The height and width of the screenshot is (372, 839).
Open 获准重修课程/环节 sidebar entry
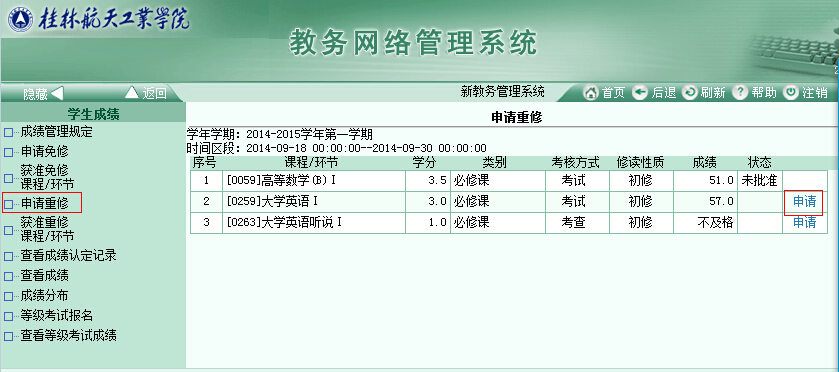[47, 229]
